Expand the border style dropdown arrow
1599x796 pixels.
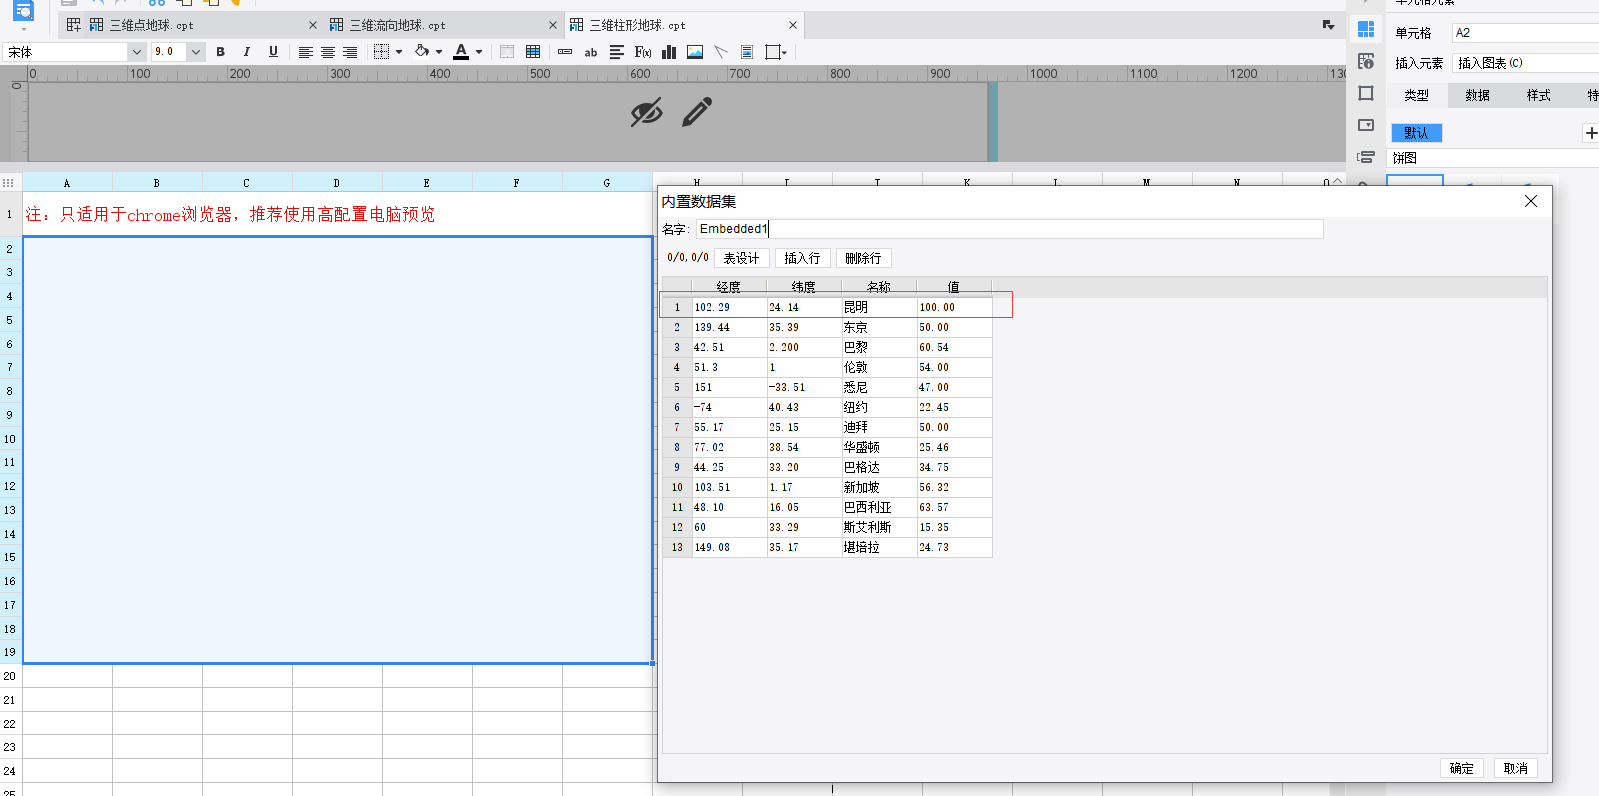click(x=399, y=52)
